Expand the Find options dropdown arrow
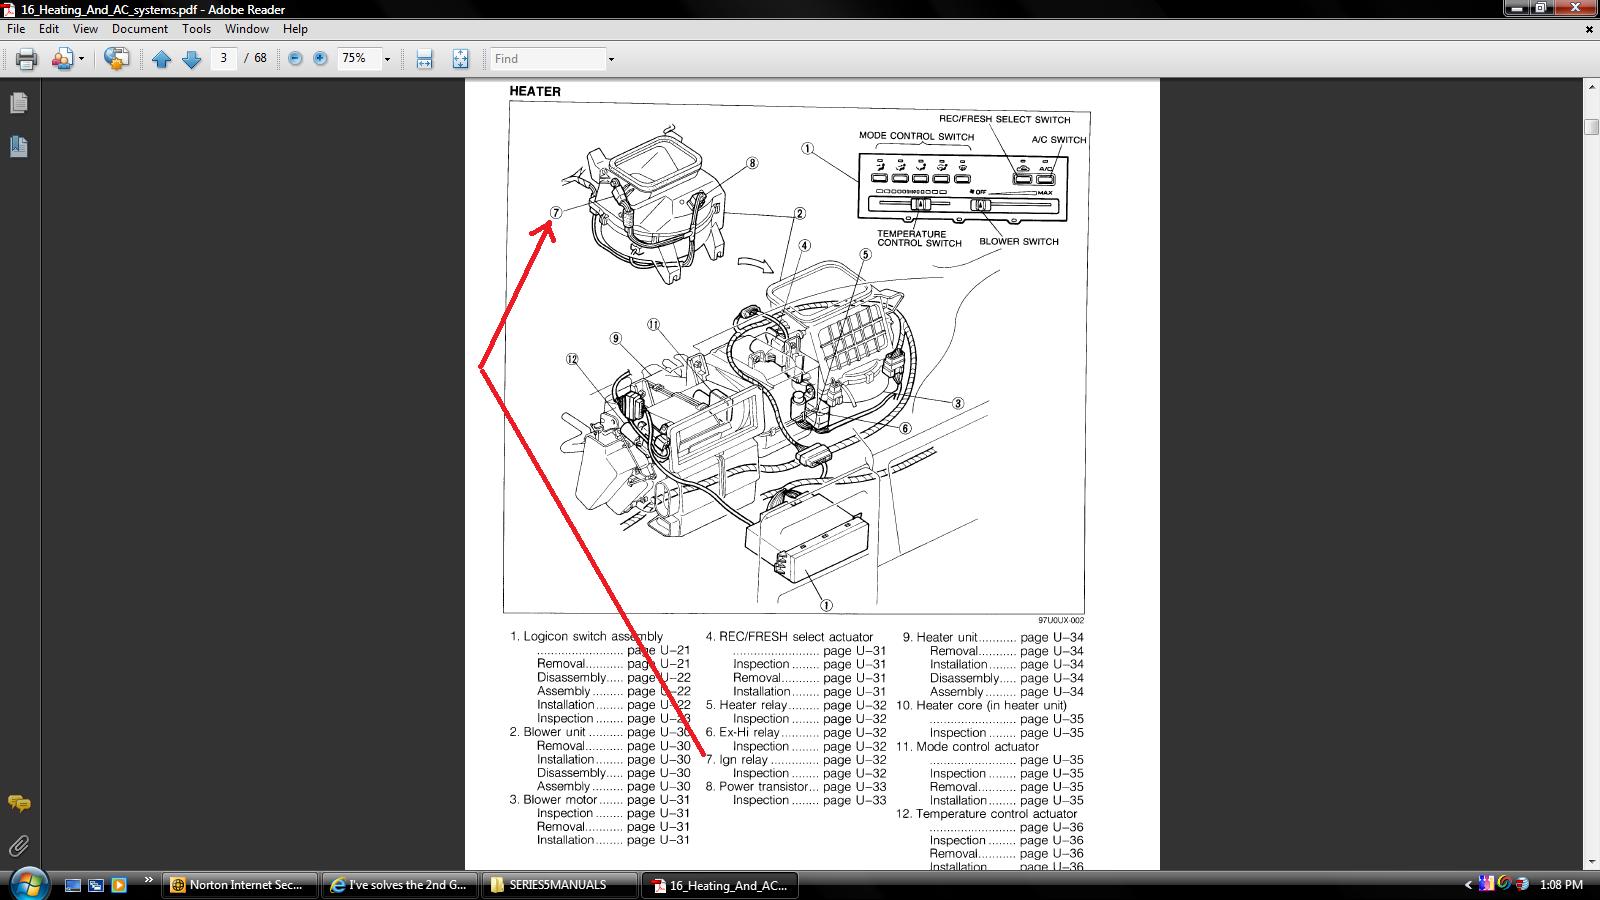Image resolution: width=1600 pixels, height=900 pixels. [611, 59]
